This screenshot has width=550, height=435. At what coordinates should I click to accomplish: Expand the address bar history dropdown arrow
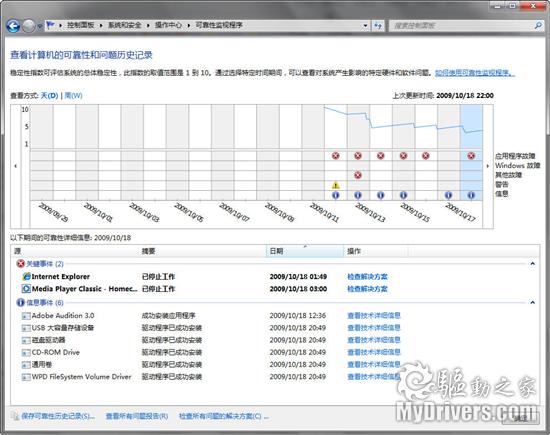coord(365,26)
